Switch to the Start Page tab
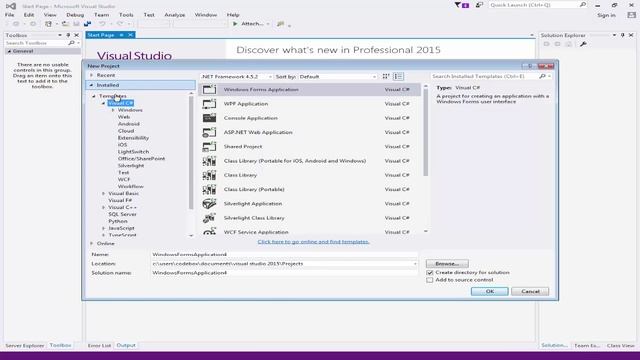The image size is (640, 360). (101, 35)
